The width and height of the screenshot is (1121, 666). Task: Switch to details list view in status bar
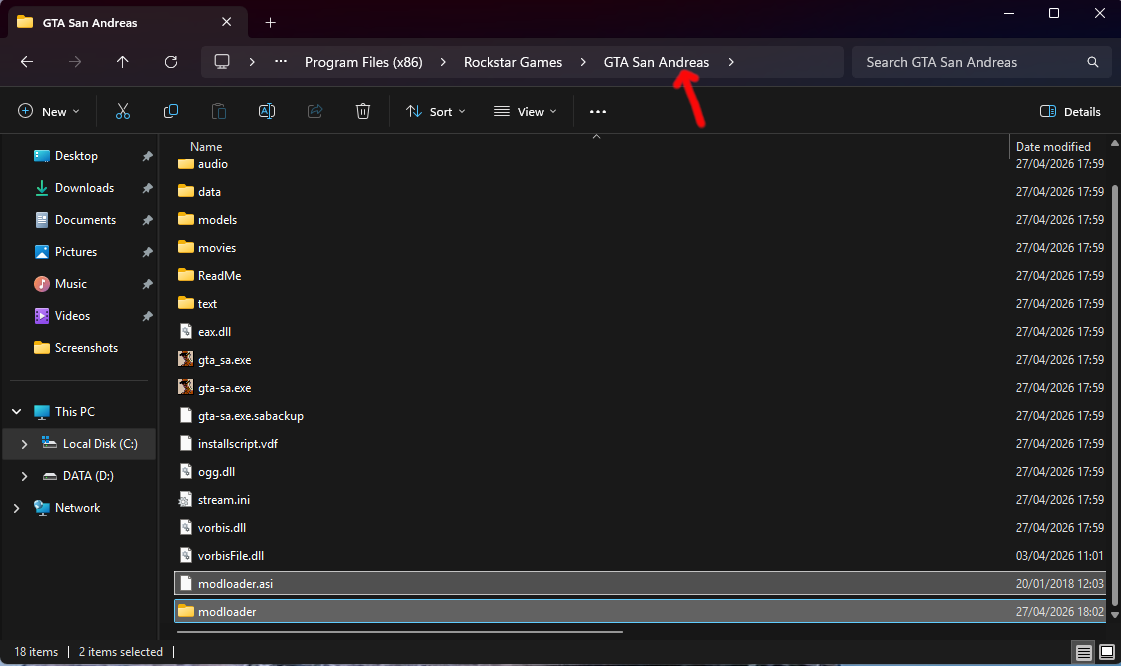click(1084, 652)
